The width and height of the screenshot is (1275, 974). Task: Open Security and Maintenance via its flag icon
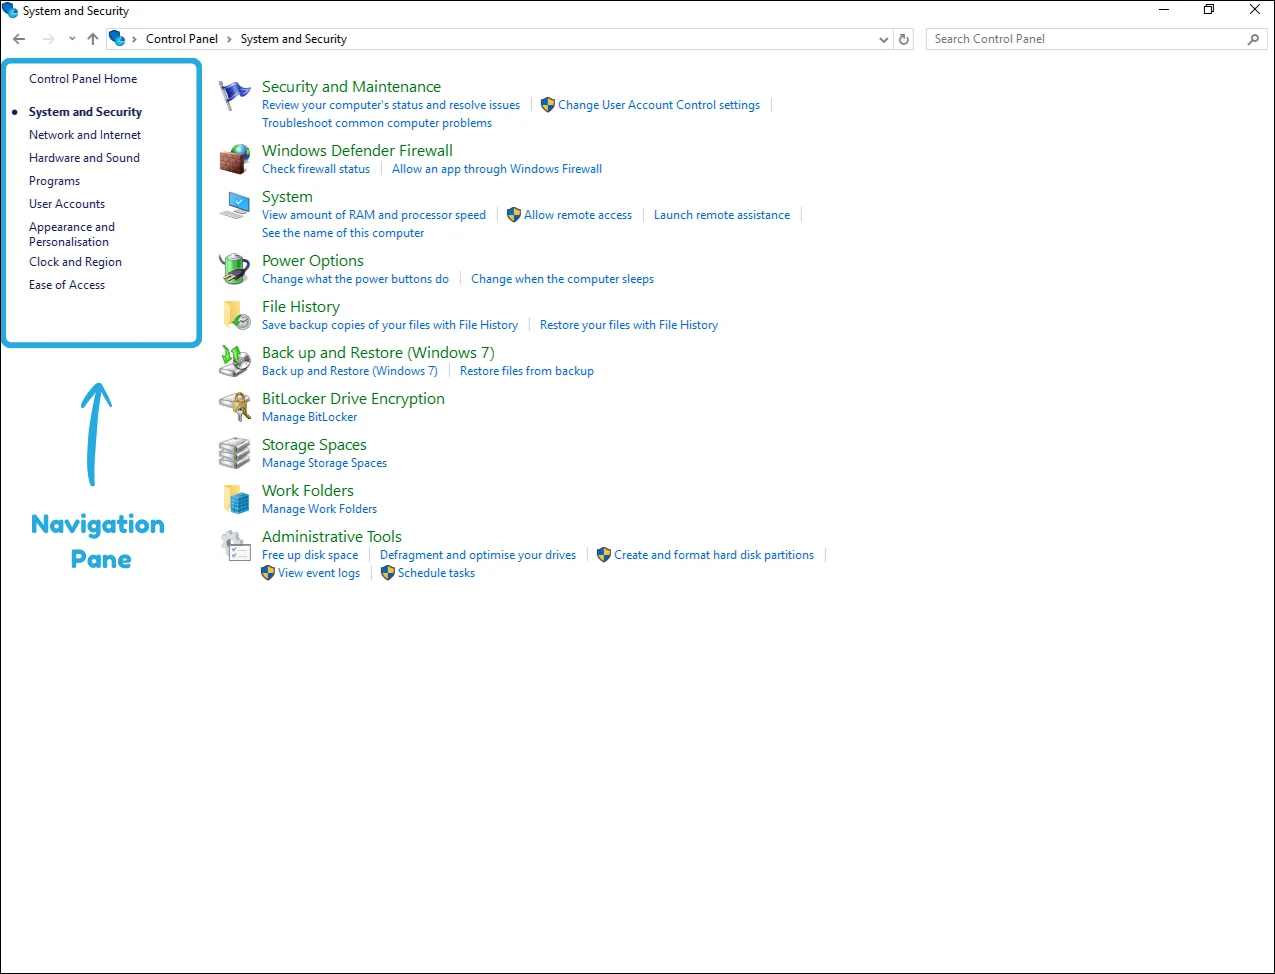tap(233, 96)
